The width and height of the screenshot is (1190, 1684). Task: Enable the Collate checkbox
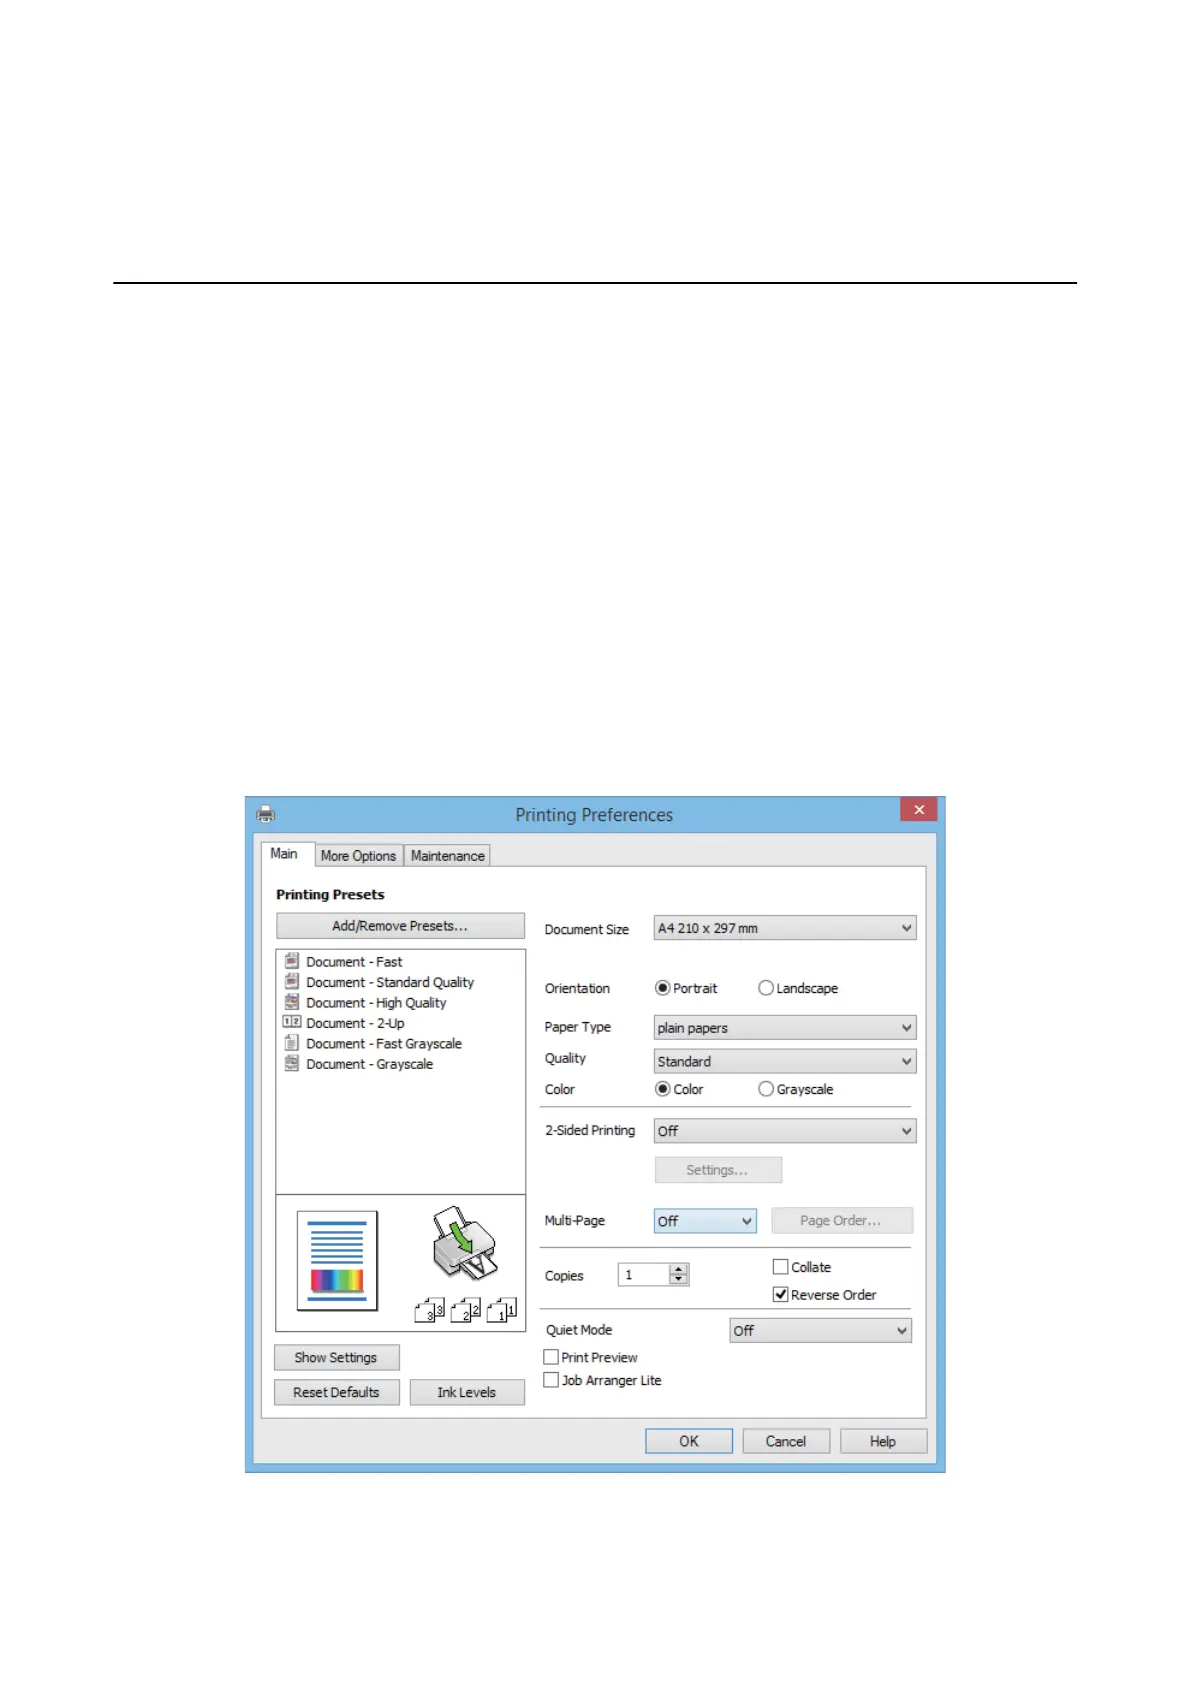[x=780, y=1266]
